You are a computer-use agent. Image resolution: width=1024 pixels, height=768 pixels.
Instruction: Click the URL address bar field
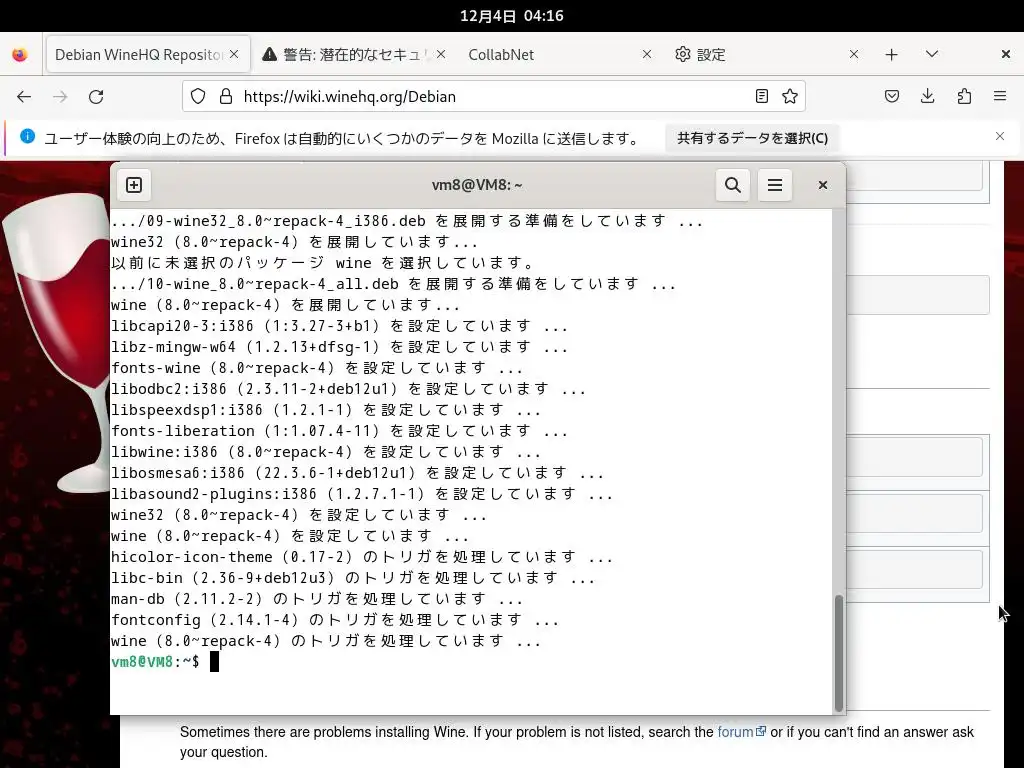click(x=493, y=97)
